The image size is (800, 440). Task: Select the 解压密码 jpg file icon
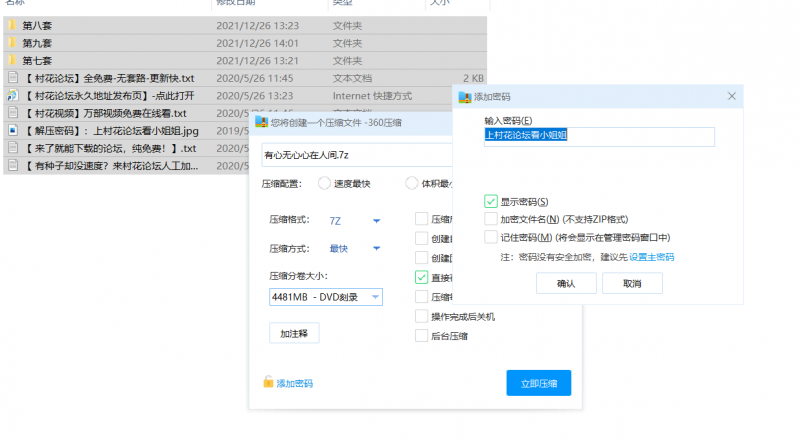coord(12,130)
